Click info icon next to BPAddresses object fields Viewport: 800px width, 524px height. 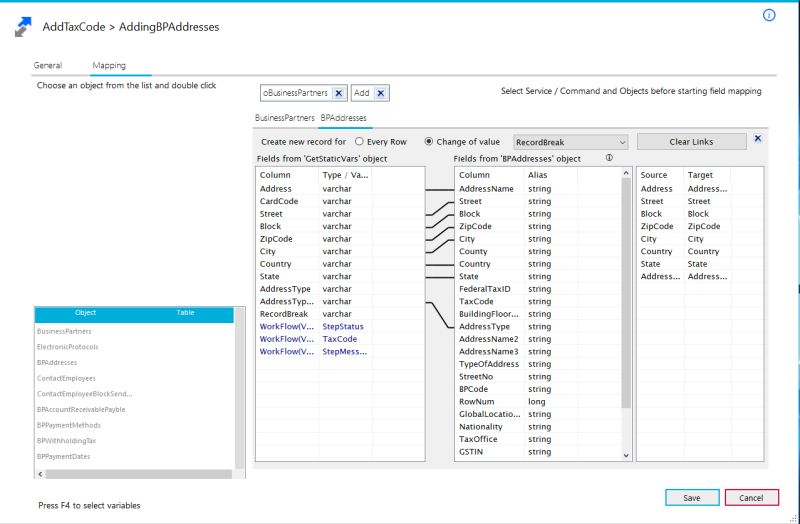609,158
